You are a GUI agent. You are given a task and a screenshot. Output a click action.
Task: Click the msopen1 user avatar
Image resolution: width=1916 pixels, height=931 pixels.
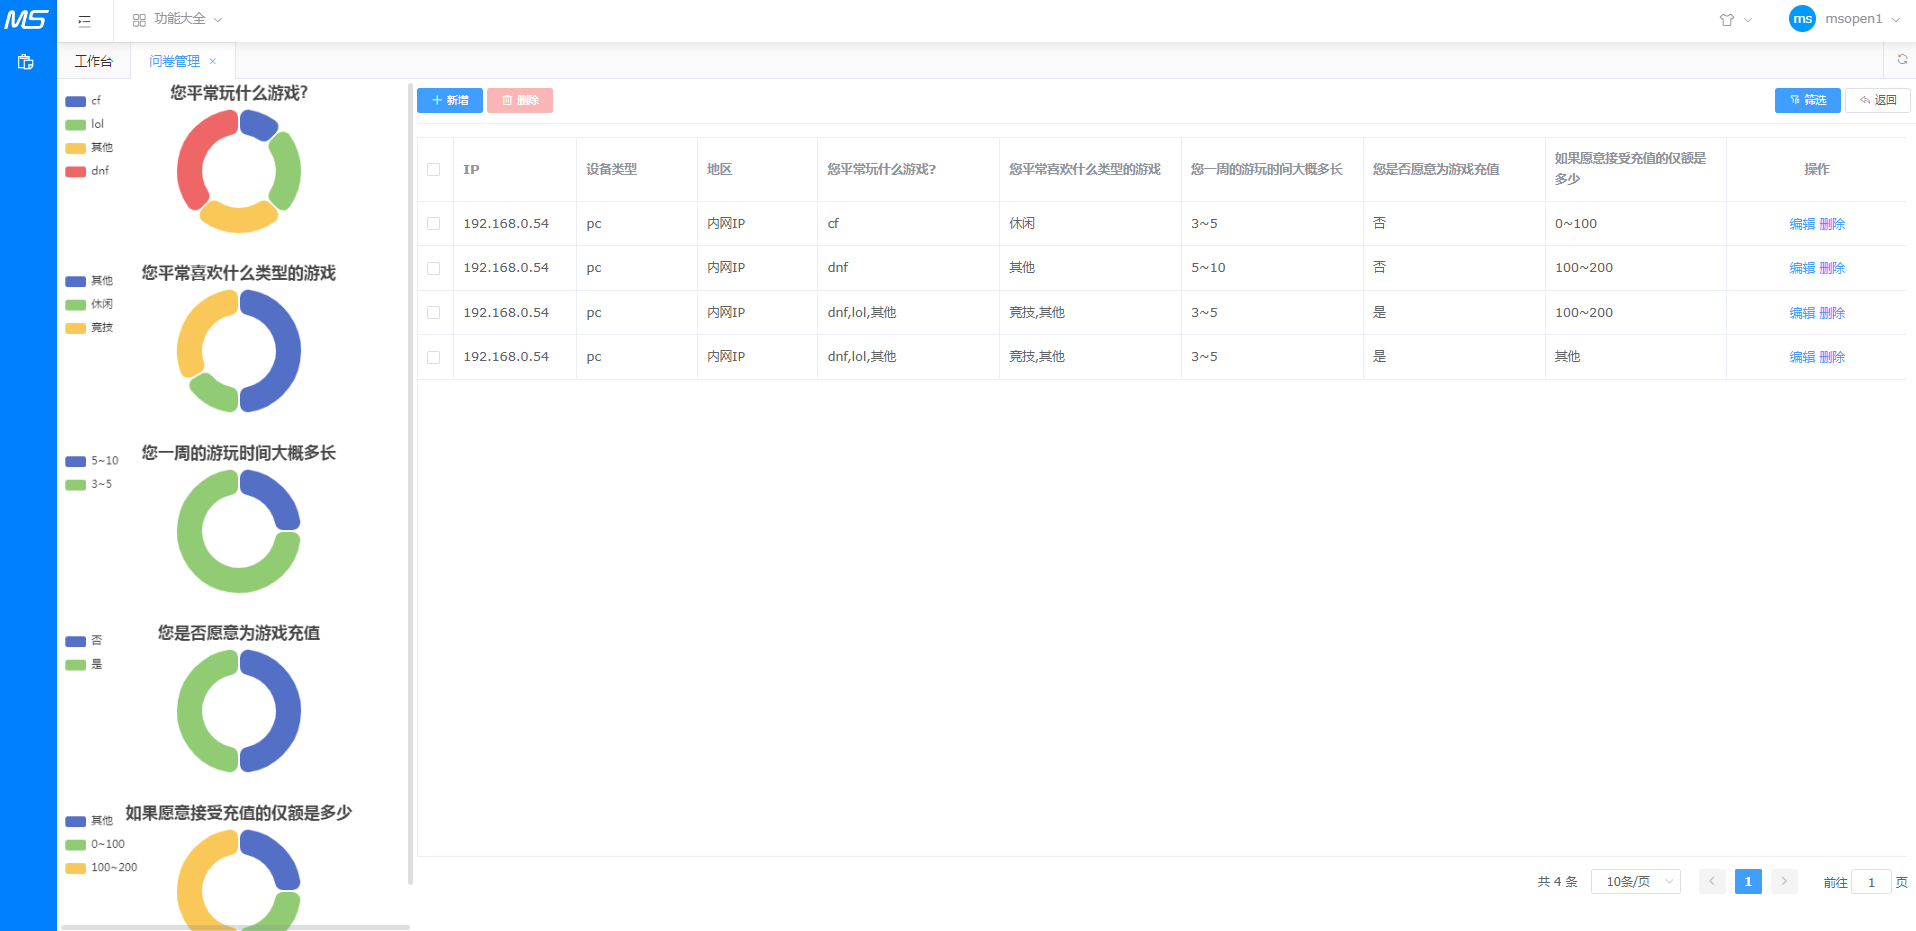tap(1802, 19)
